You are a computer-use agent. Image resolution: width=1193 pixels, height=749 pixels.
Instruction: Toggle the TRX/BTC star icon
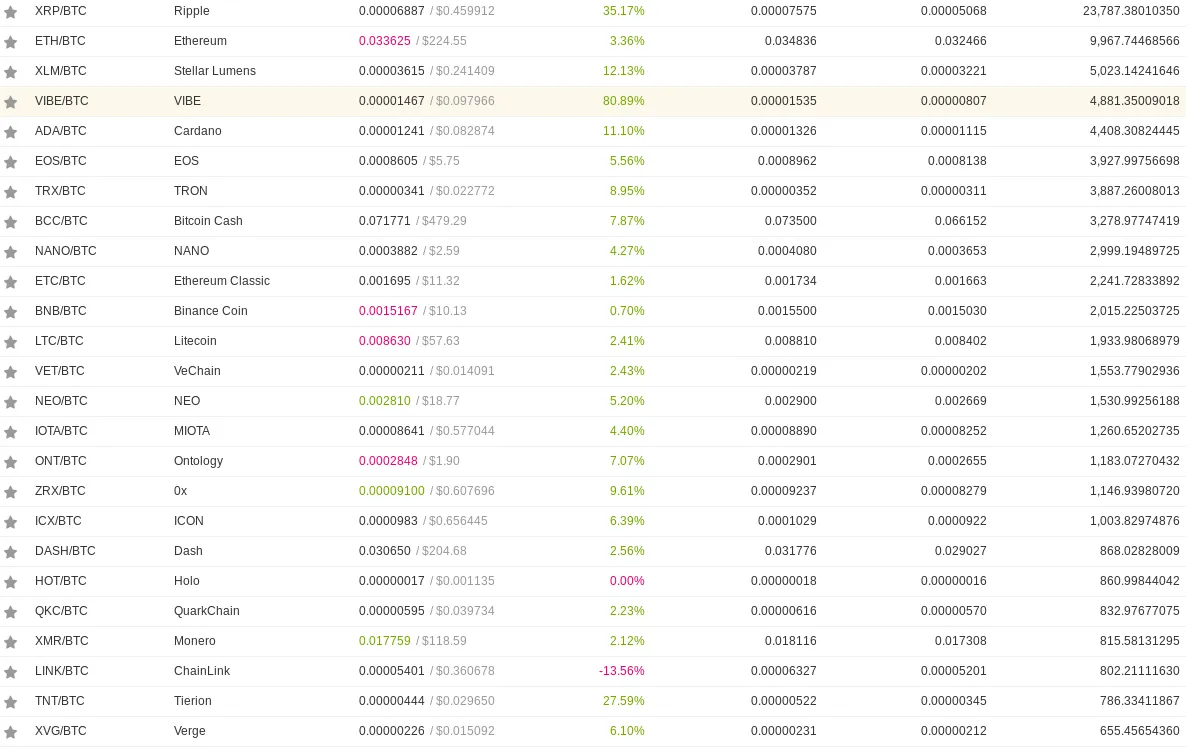coord(11,193)
